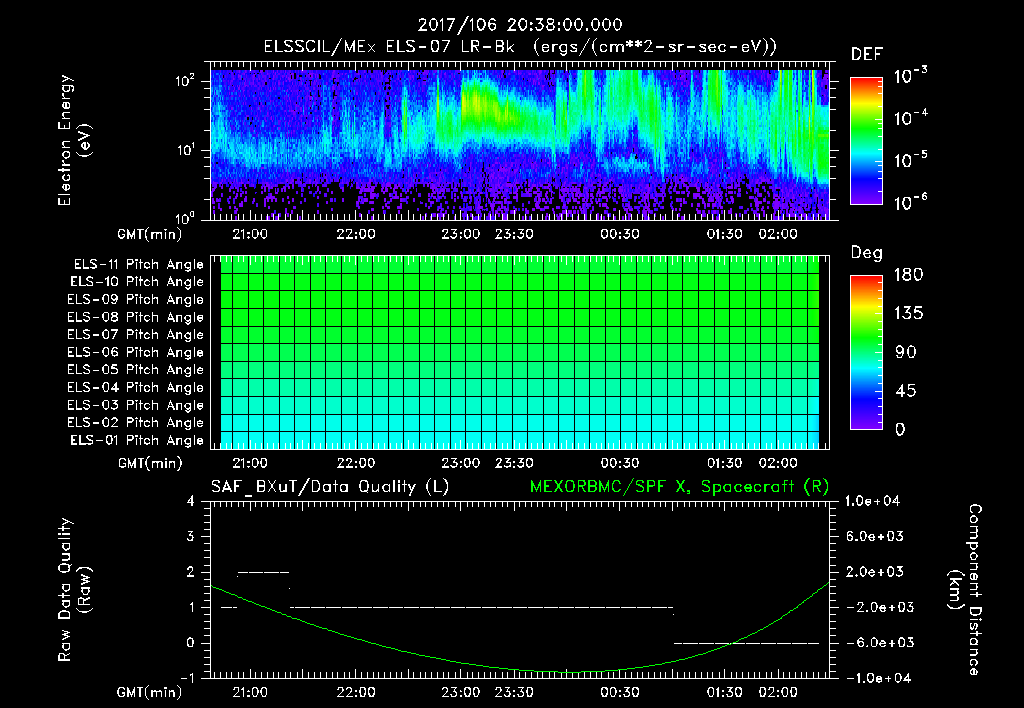Click 22:00 time label under the bottom panel
1024x708 pixels.
point(356,692)
